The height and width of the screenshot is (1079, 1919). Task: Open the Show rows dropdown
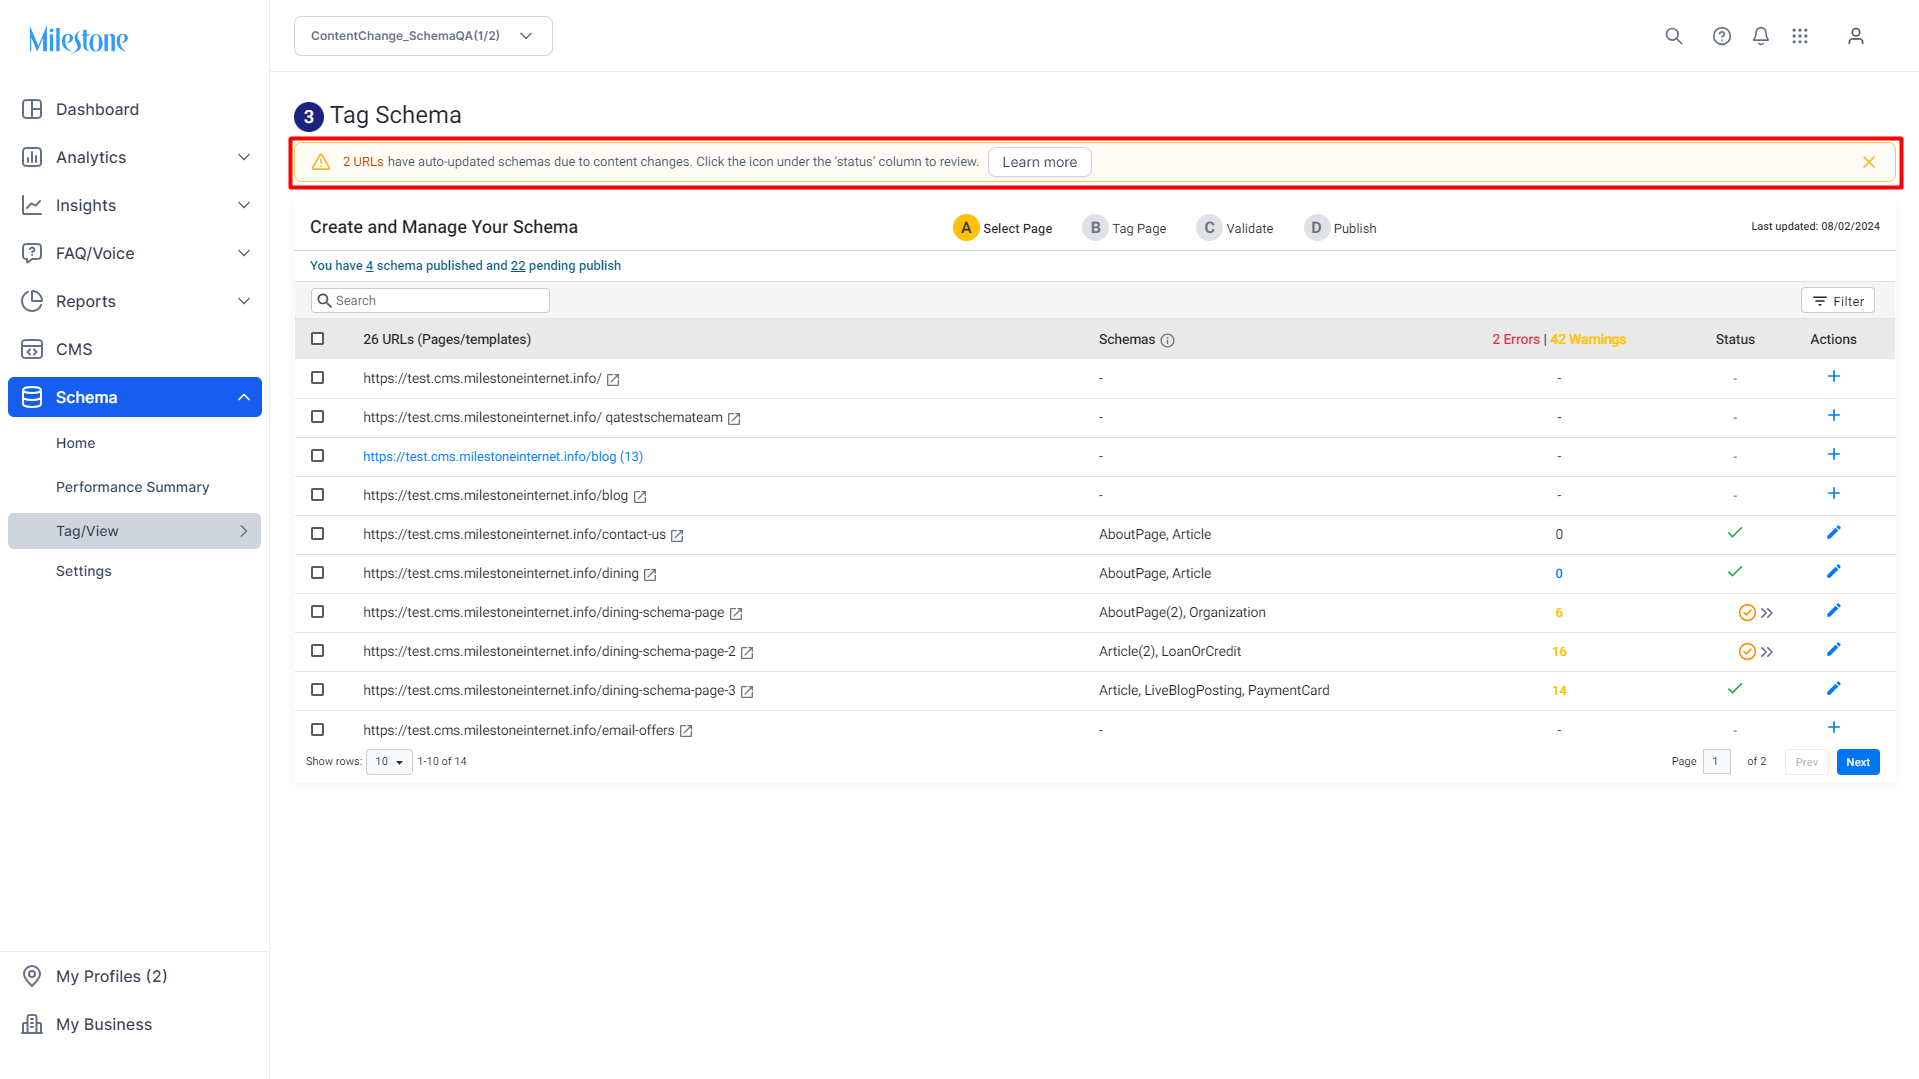coord(389,762)
